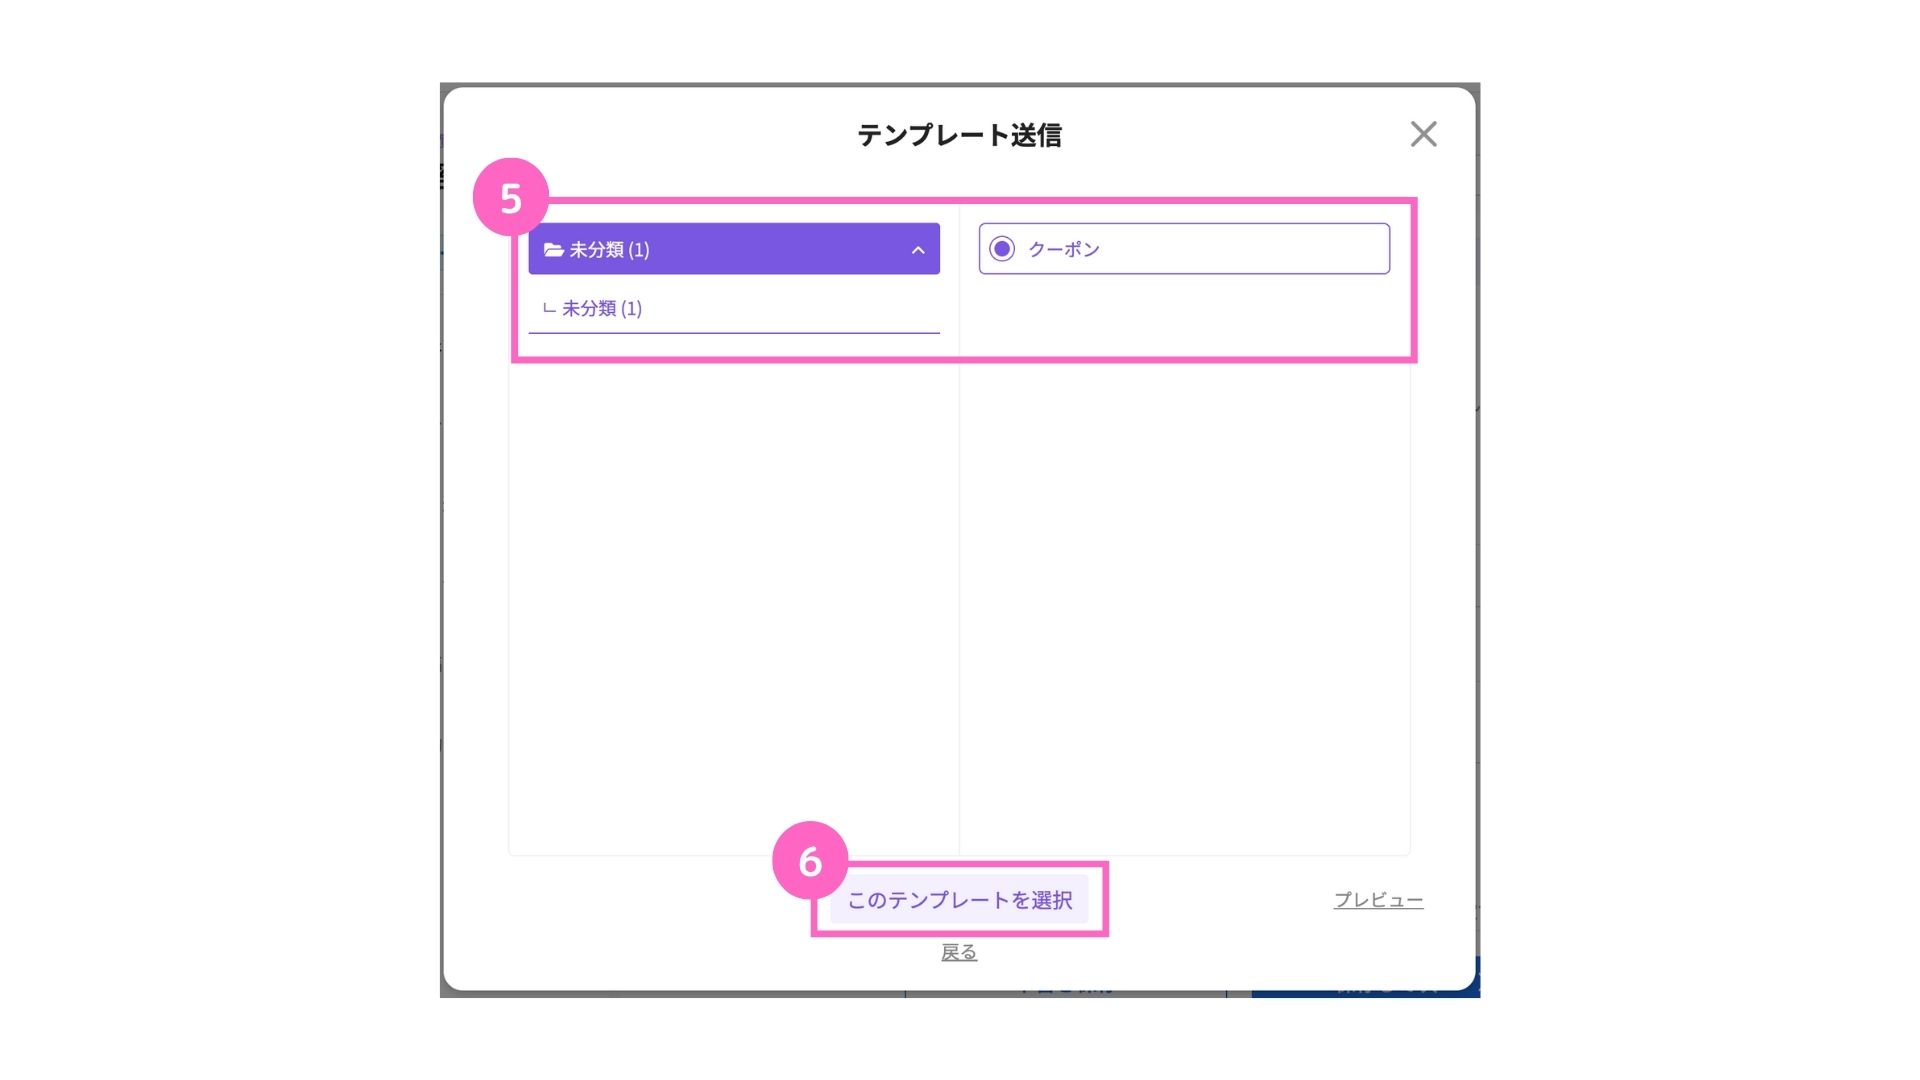
Task: Click the pink step 6 badge
Action: tap(810, 860)
